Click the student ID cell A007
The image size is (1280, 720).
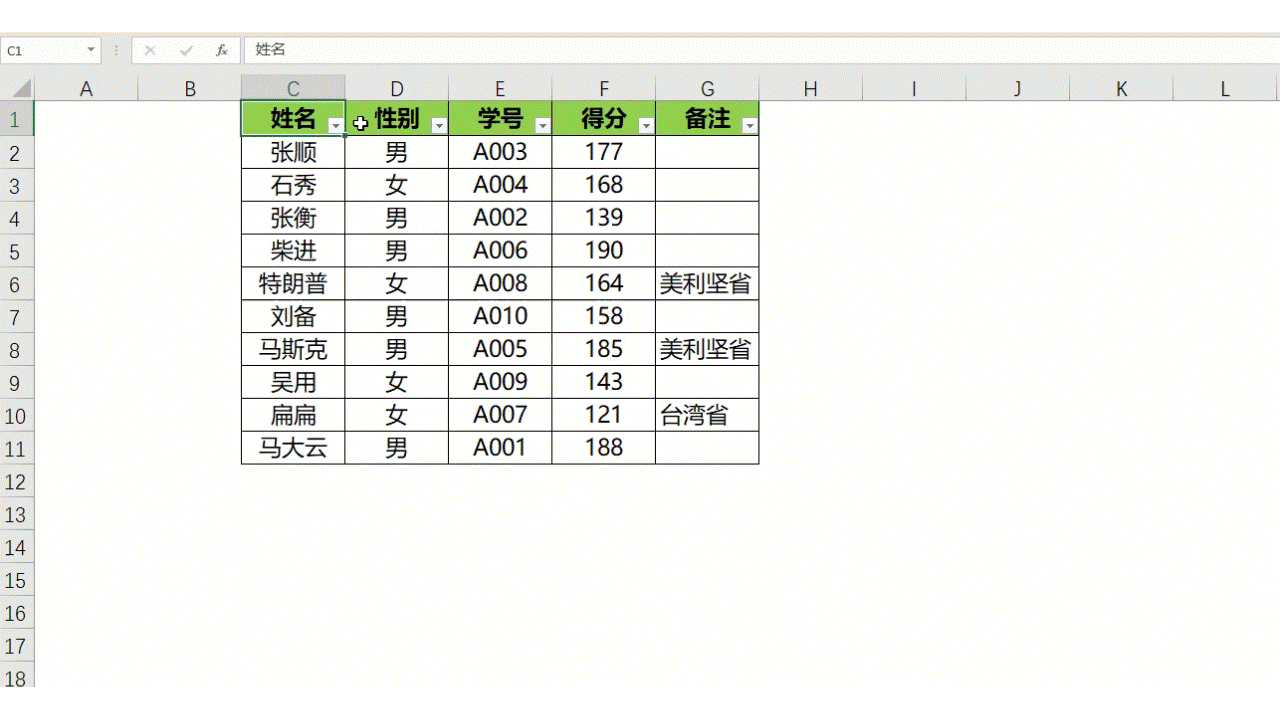coord(500,415)
